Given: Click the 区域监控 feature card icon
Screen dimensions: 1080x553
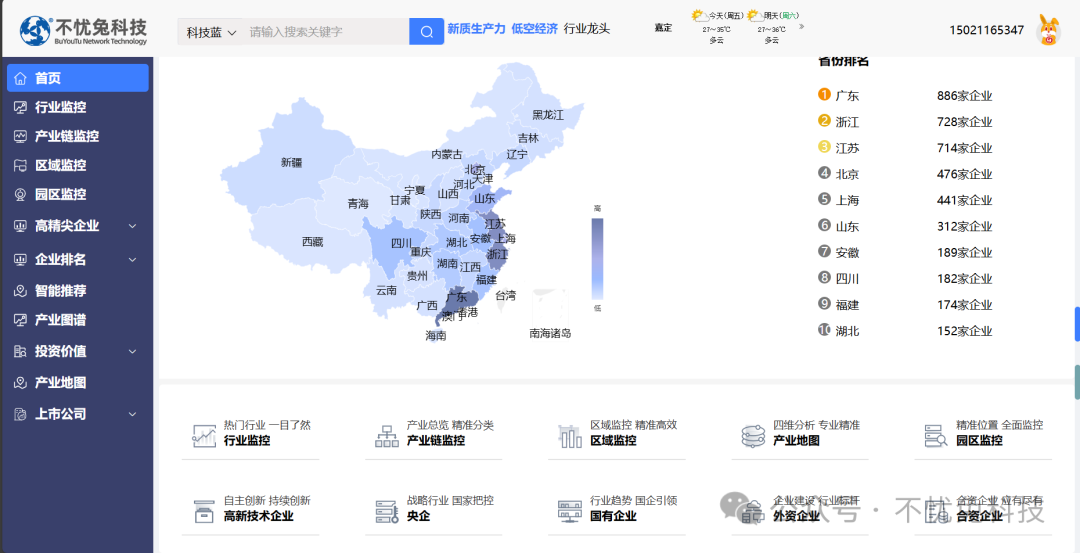Looking at the screenshot, I should coord(570,435).
